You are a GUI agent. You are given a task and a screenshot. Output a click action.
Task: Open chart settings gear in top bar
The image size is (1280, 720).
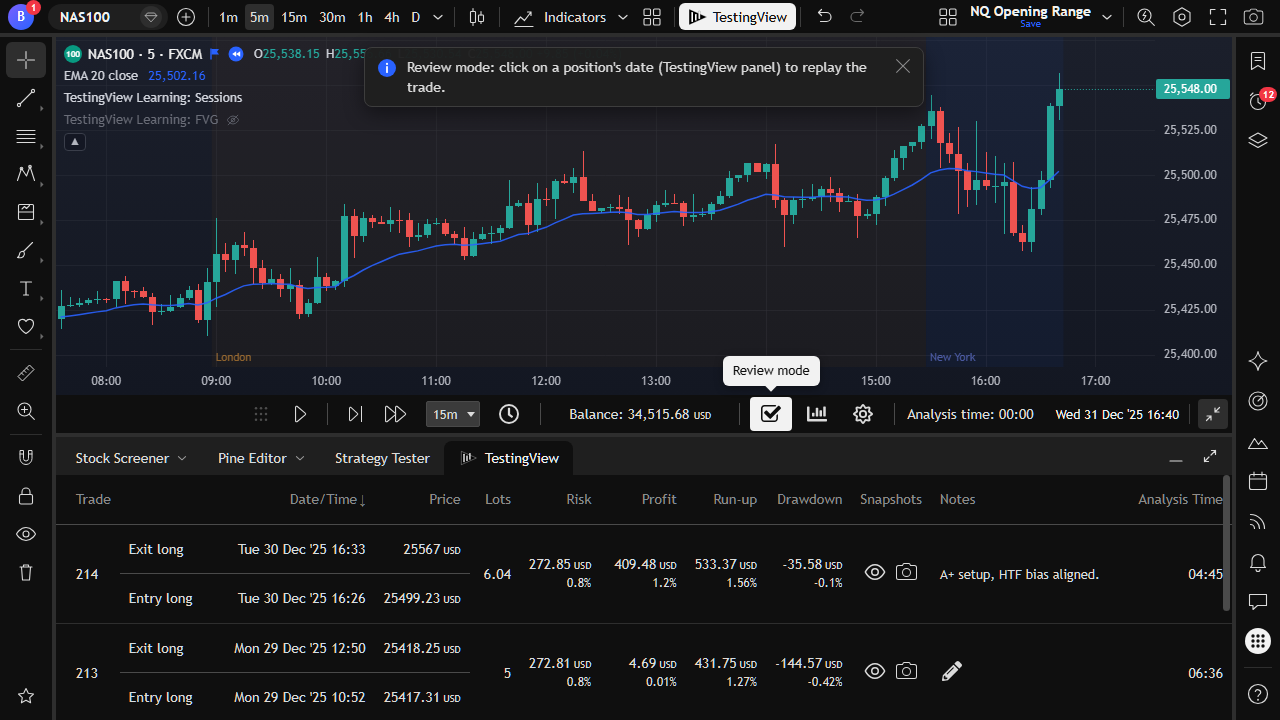[x=1182, y=17]
